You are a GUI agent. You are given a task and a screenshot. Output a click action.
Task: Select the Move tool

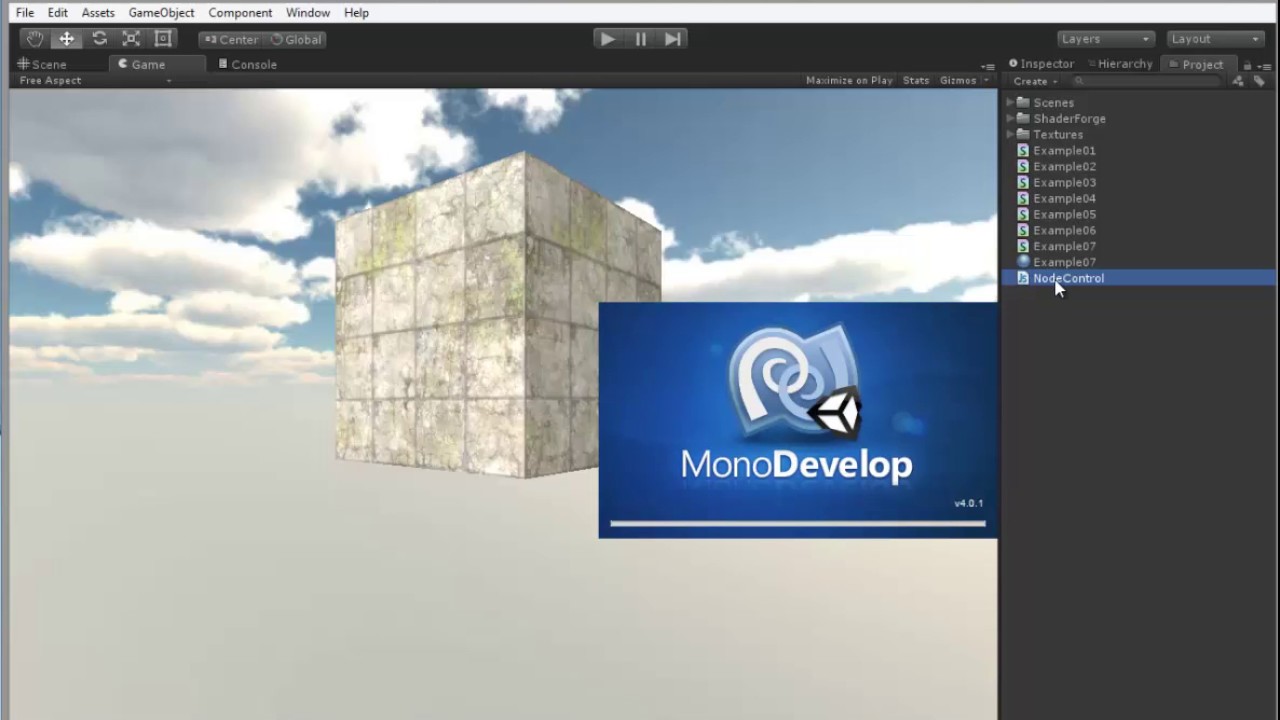(66, 38)
